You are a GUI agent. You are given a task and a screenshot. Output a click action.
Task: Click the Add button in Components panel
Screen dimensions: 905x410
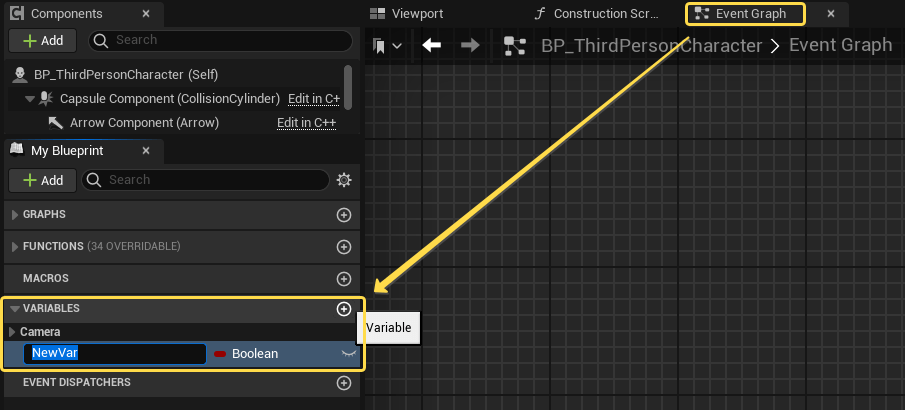pyautogui.click(x=43, y=40)
